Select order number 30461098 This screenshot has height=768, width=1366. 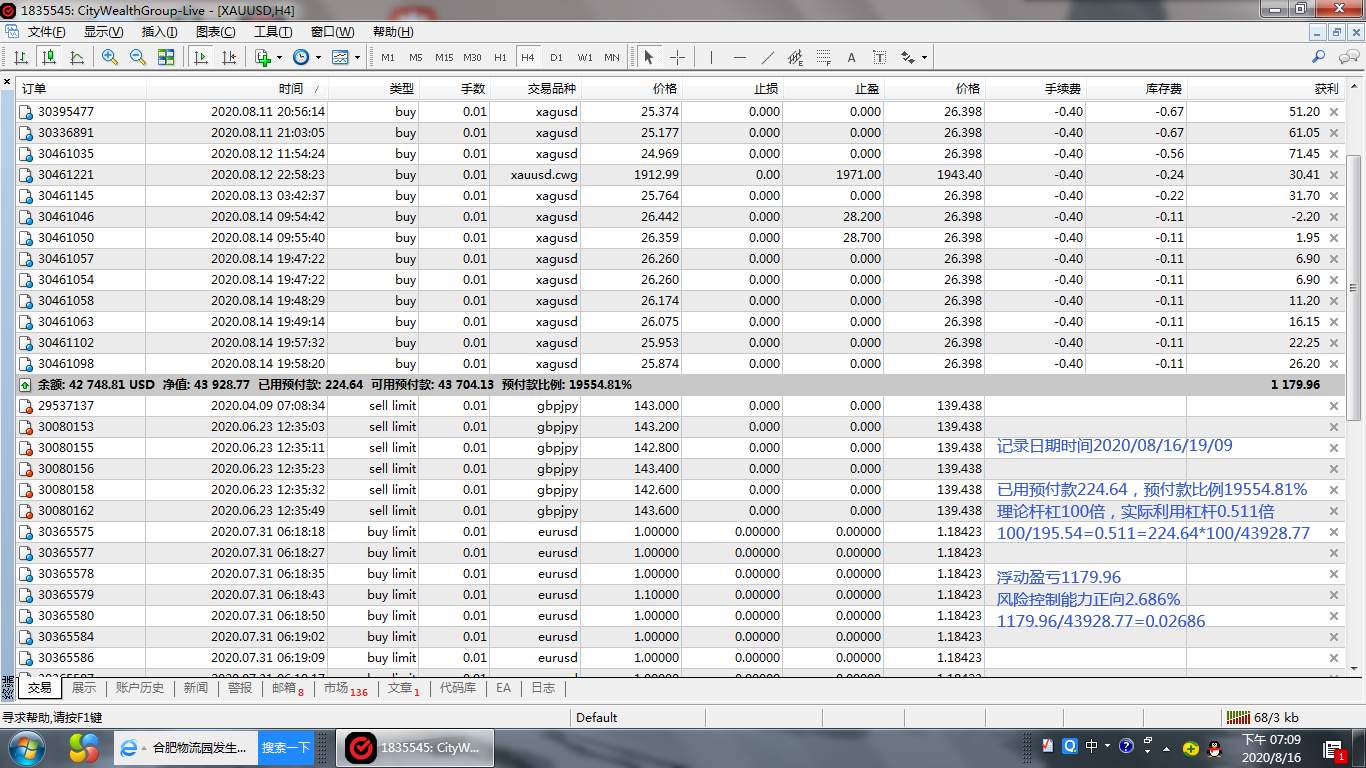click(x=66, y=364)
